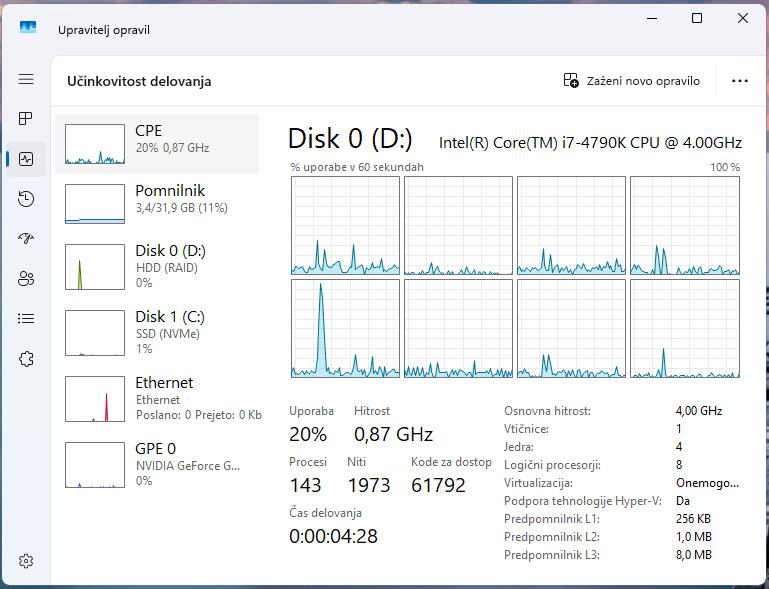Click the Procesi count 143

[305, 485]
